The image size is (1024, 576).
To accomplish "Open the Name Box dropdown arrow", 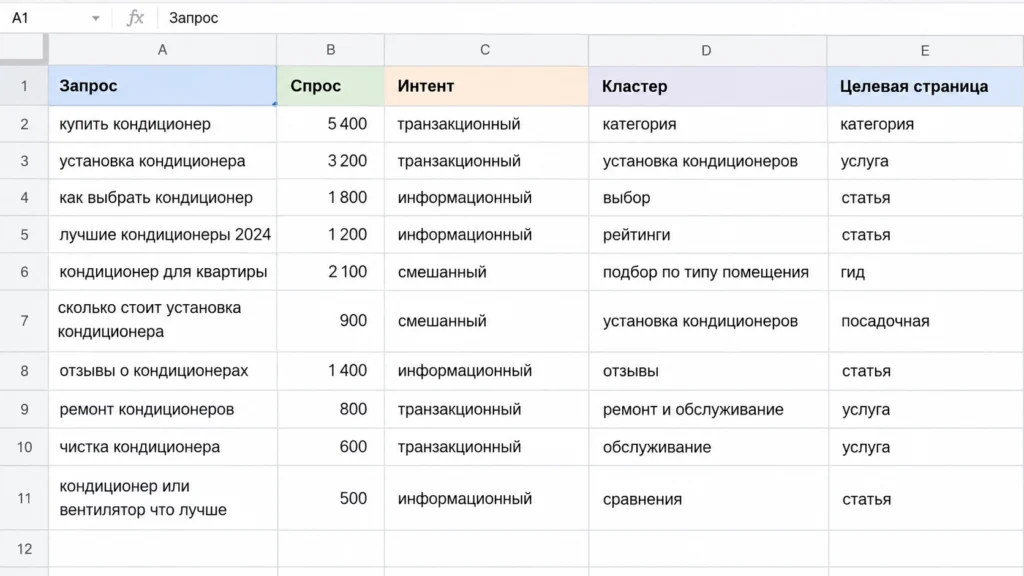I will 95,18.
